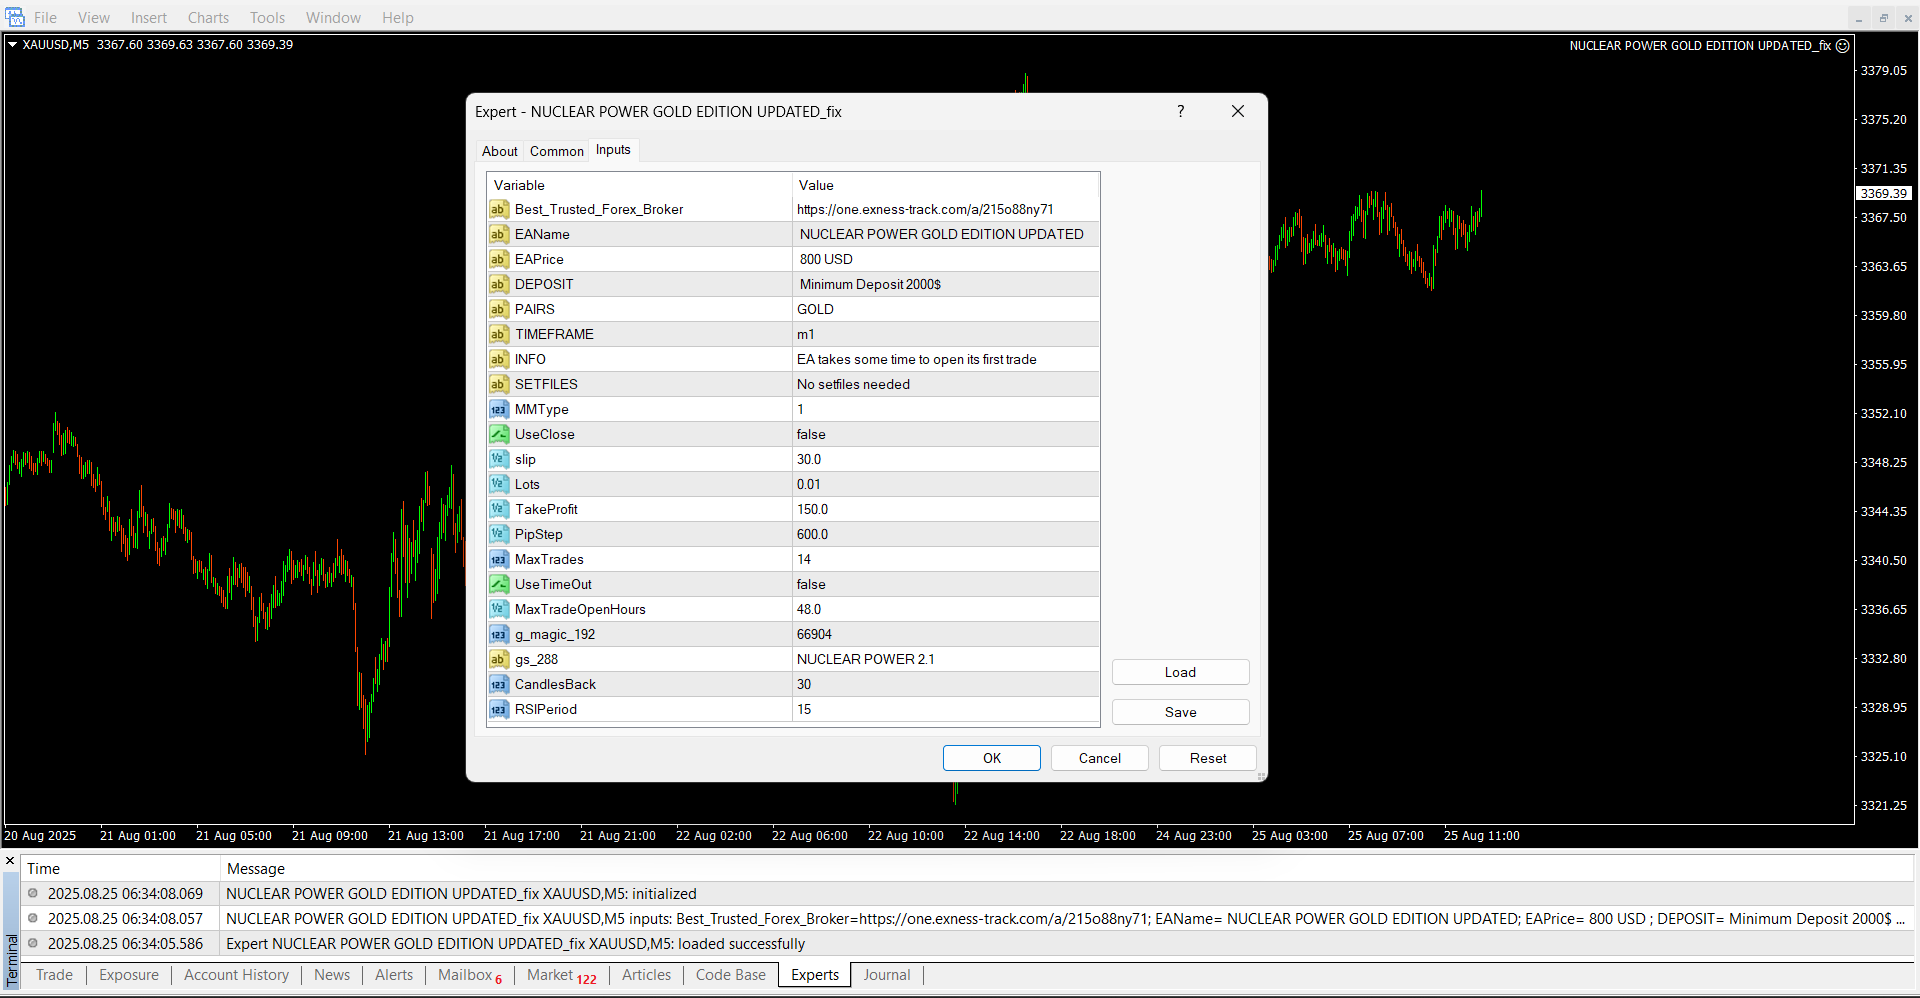Image resolution: width=1920 pixels, height=998 pixels.
Task: Click the help question mark in dialog
Action: click(1180, 111)
